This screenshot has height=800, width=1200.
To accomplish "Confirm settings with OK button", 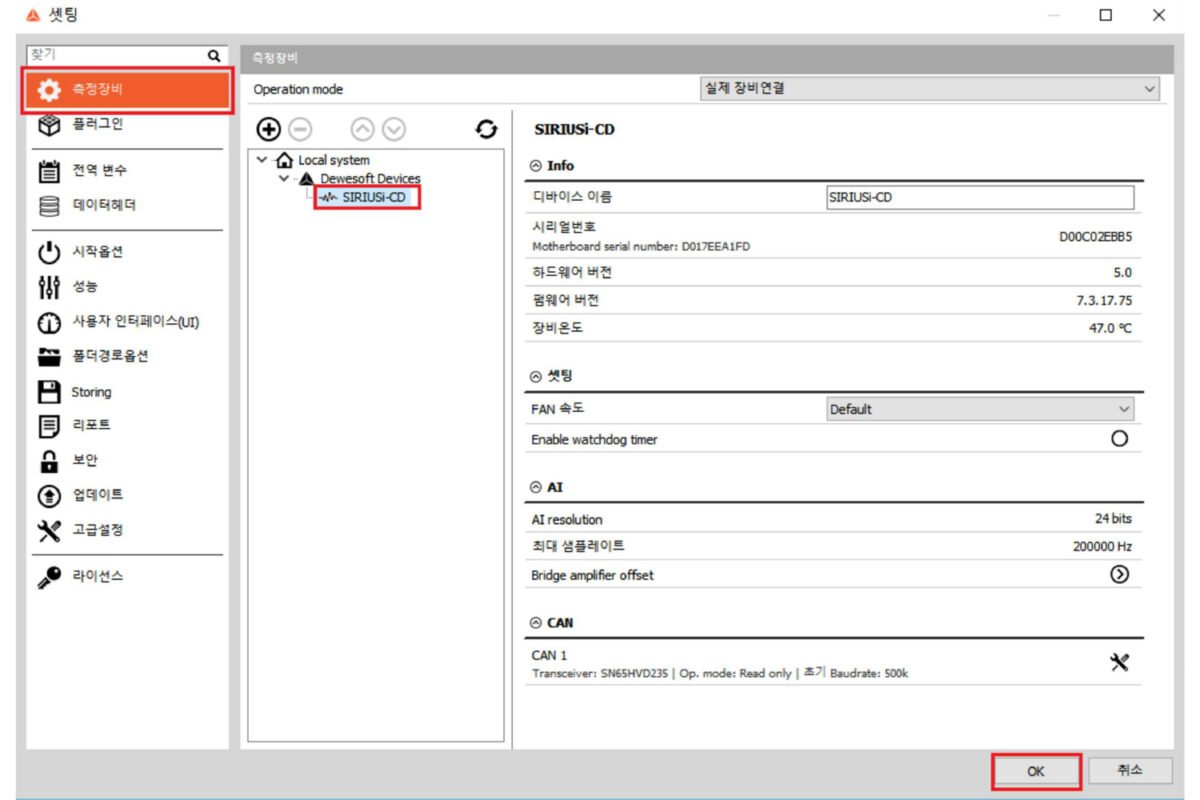I will (x=1036, y=771).
